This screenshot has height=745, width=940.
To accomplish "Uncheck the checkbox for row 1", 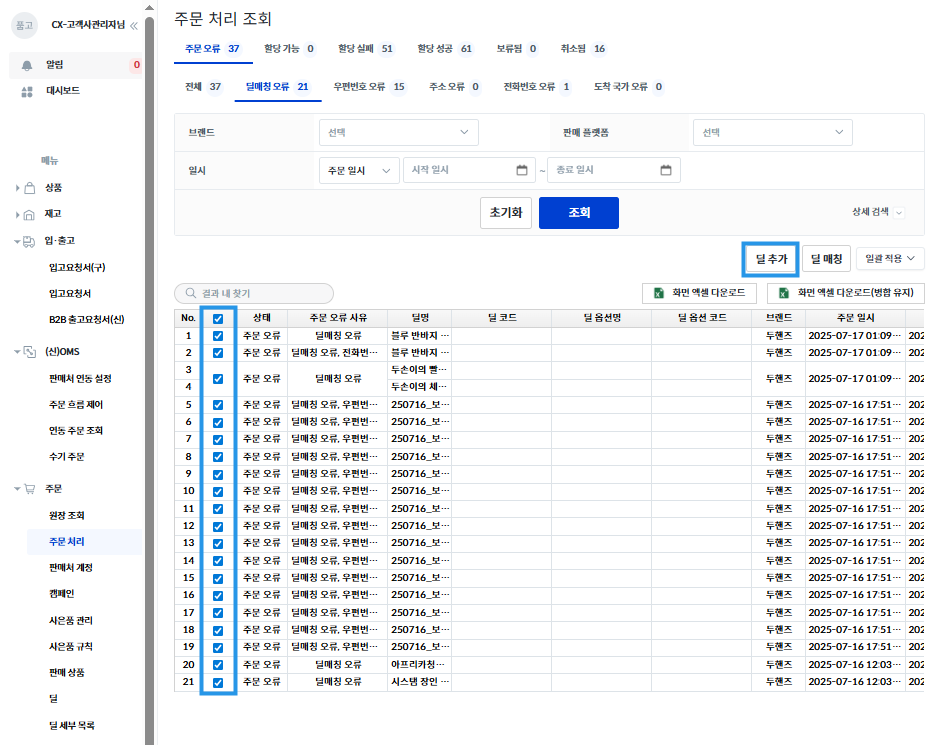I will coord(218,336).
